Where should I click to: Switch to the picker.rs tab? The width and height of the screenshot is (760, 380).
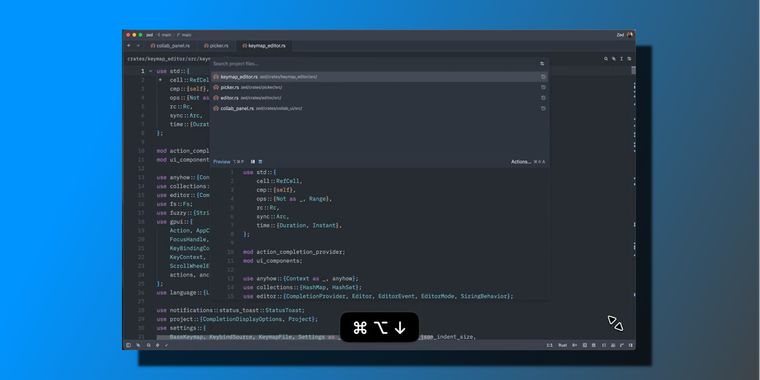point(216,46)
